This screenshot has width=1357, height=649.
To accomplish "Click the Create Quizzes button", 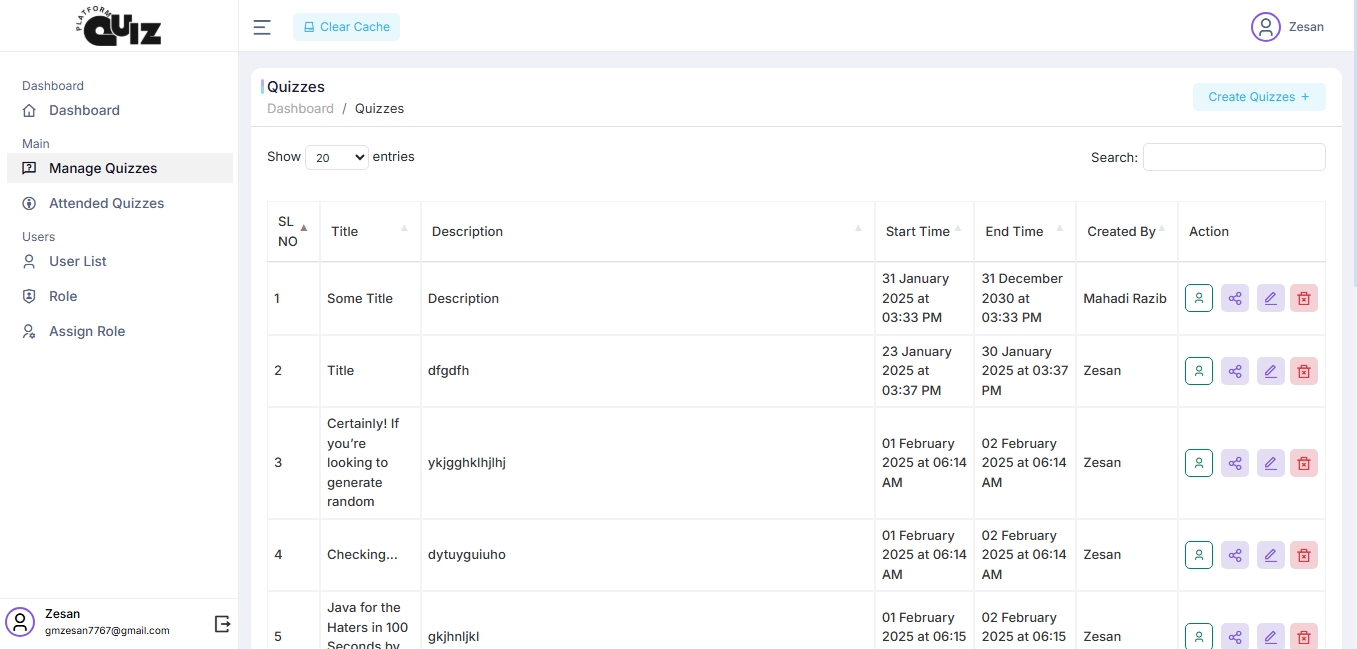I will pyautogui.click(x=1258, y=97).
